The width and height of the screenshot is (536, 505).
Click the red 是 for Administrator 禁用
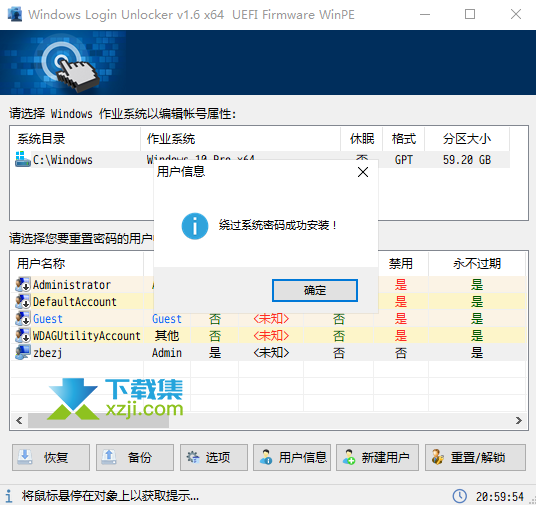[401, 284]
